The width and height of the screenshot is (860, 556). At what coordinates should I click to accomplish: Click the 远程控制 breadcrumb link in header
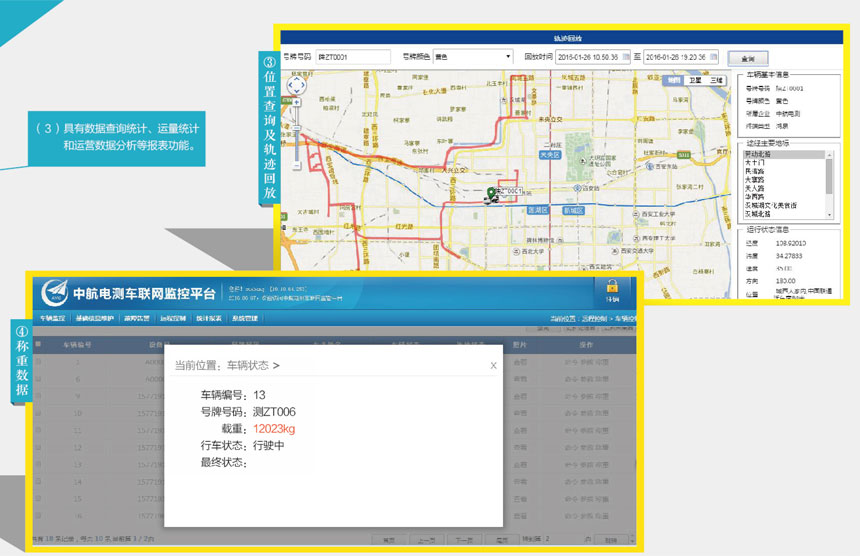coord(595,319)
